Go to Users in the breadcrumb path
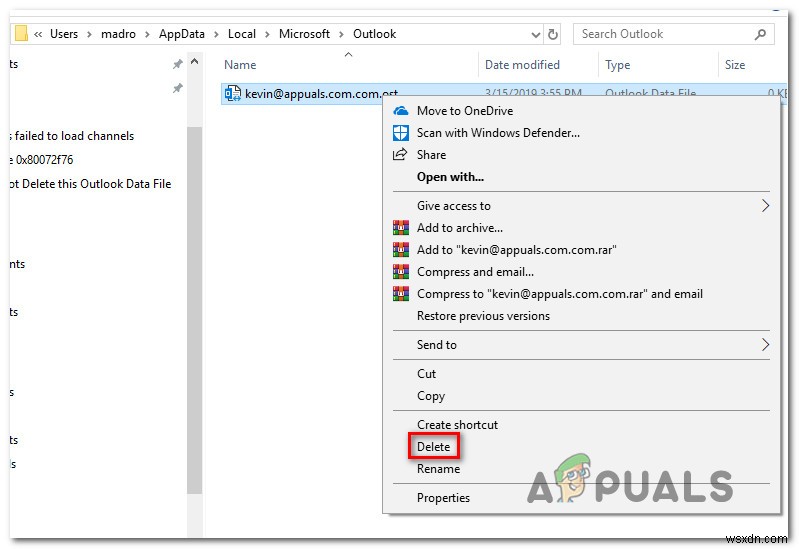Viewport: 799px width, 549px height. (64, 34)
